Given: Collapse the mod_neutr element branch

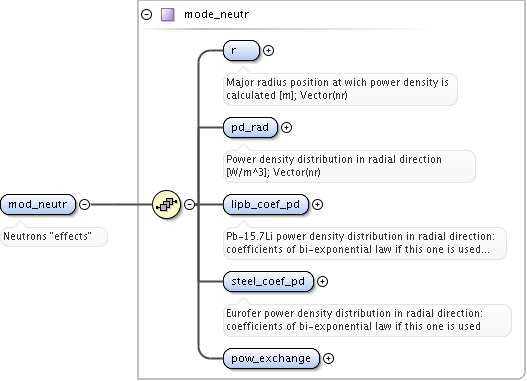Looking at the screenshot, I should point(84,204).
